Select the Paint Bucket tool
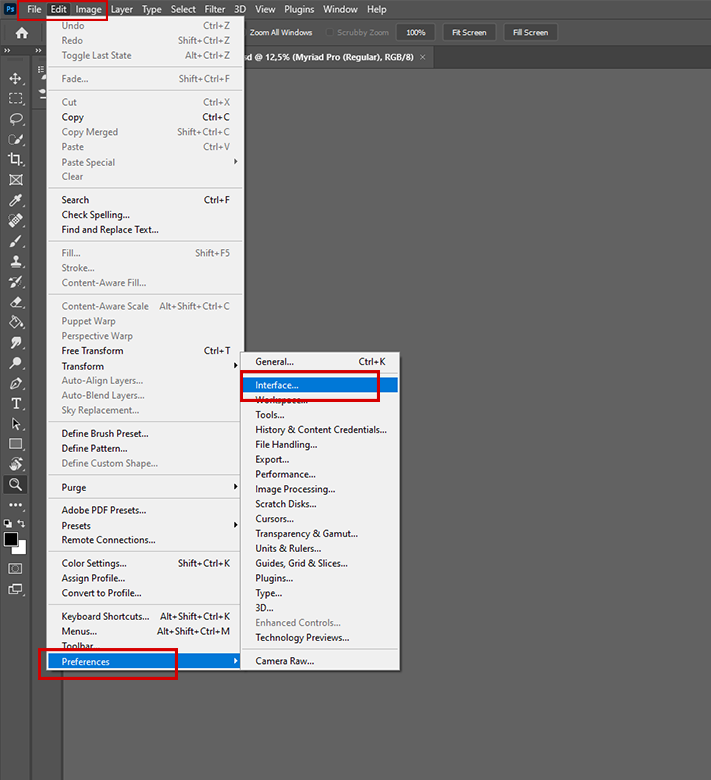Image resolution: width=711 pixels, height=780 pixels. point(15,322)
